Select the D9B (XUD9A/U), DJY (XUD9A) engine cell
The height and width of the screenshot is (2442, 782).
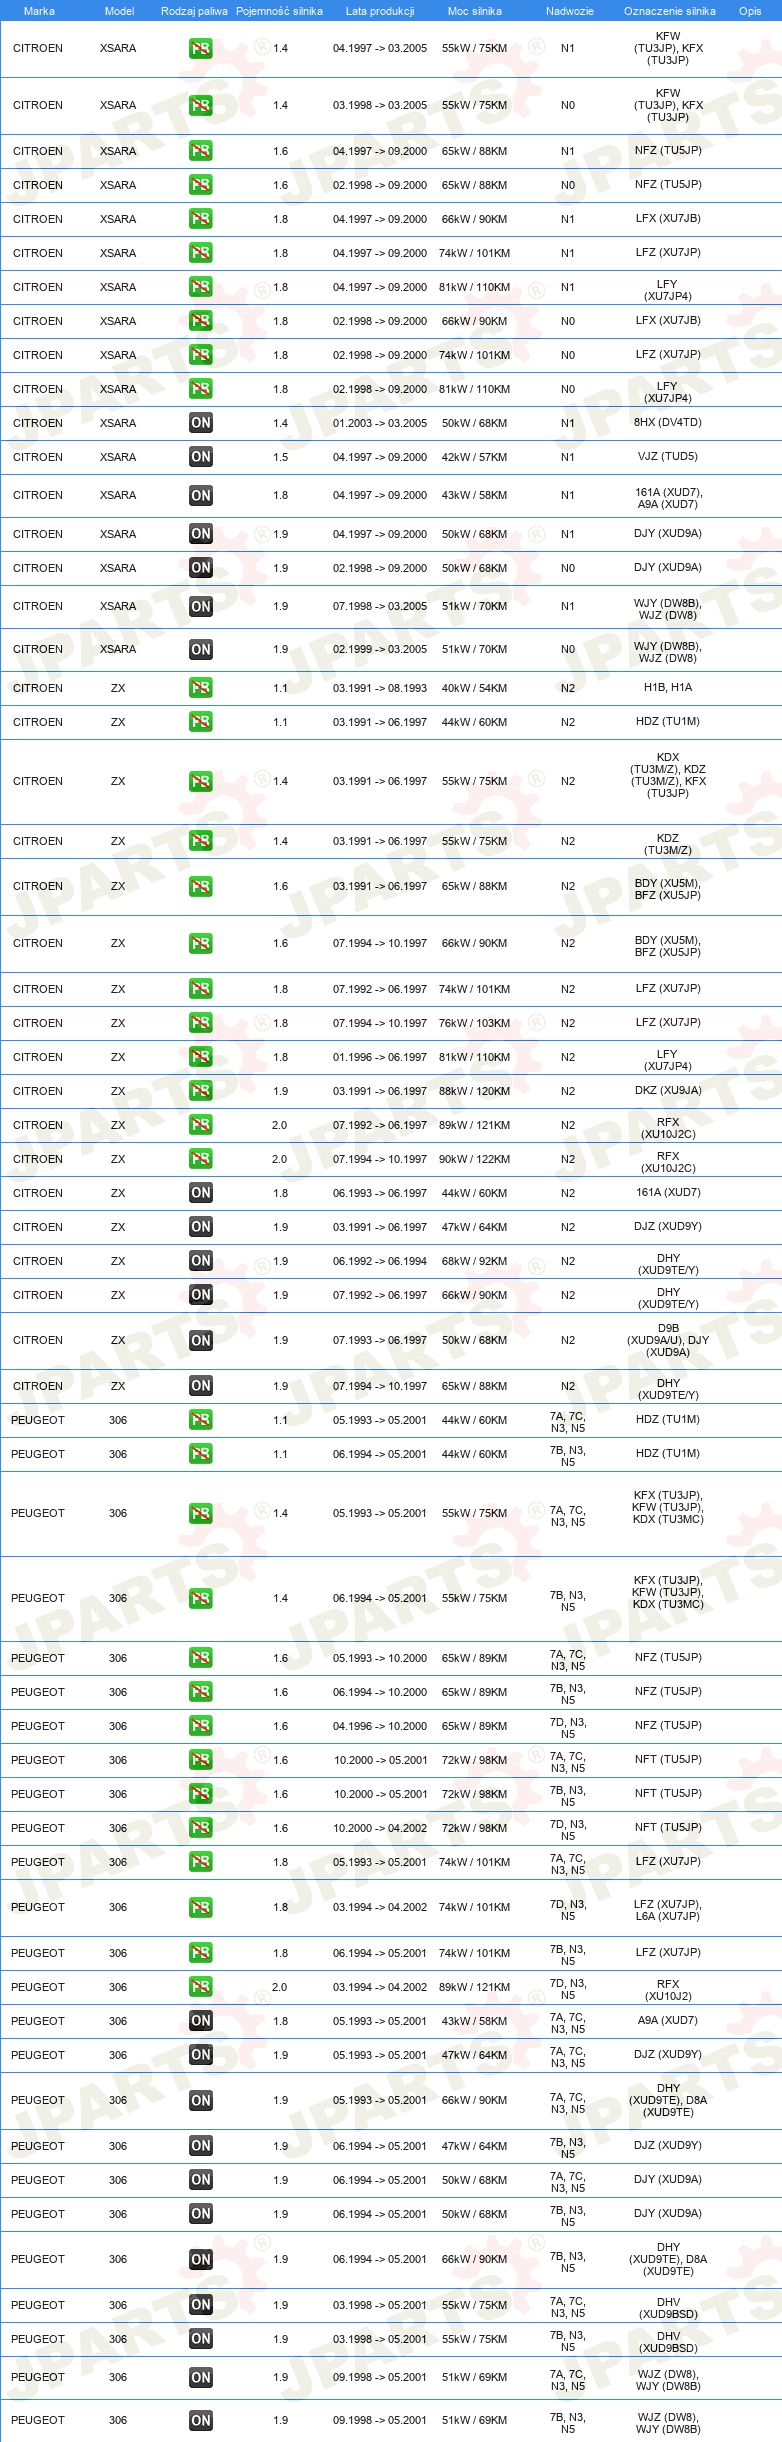point(668,1340)
